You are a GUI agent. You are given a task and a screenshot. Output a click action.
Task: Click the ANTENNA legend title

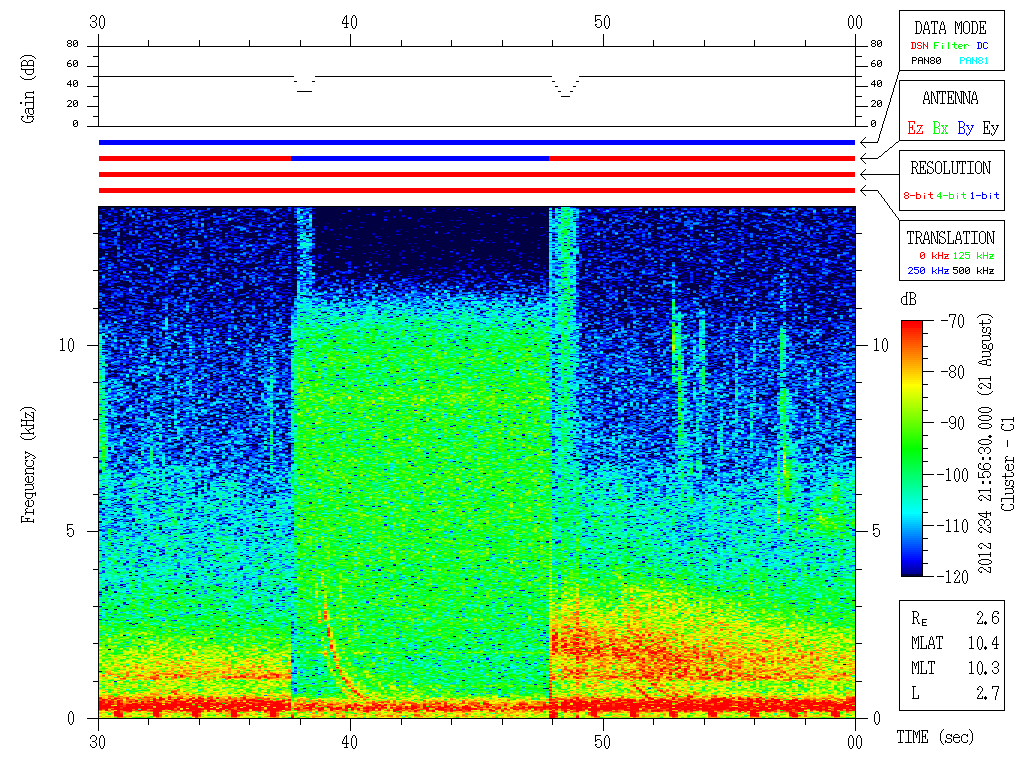pos(950,99)
